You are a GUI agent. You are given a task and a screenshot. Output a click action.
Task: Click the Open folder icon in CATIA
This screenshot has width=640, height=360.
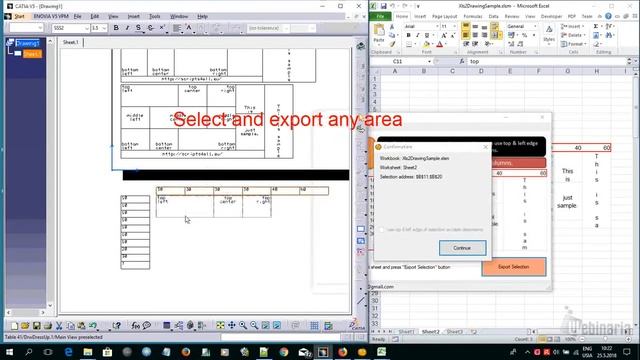(25, 325)
